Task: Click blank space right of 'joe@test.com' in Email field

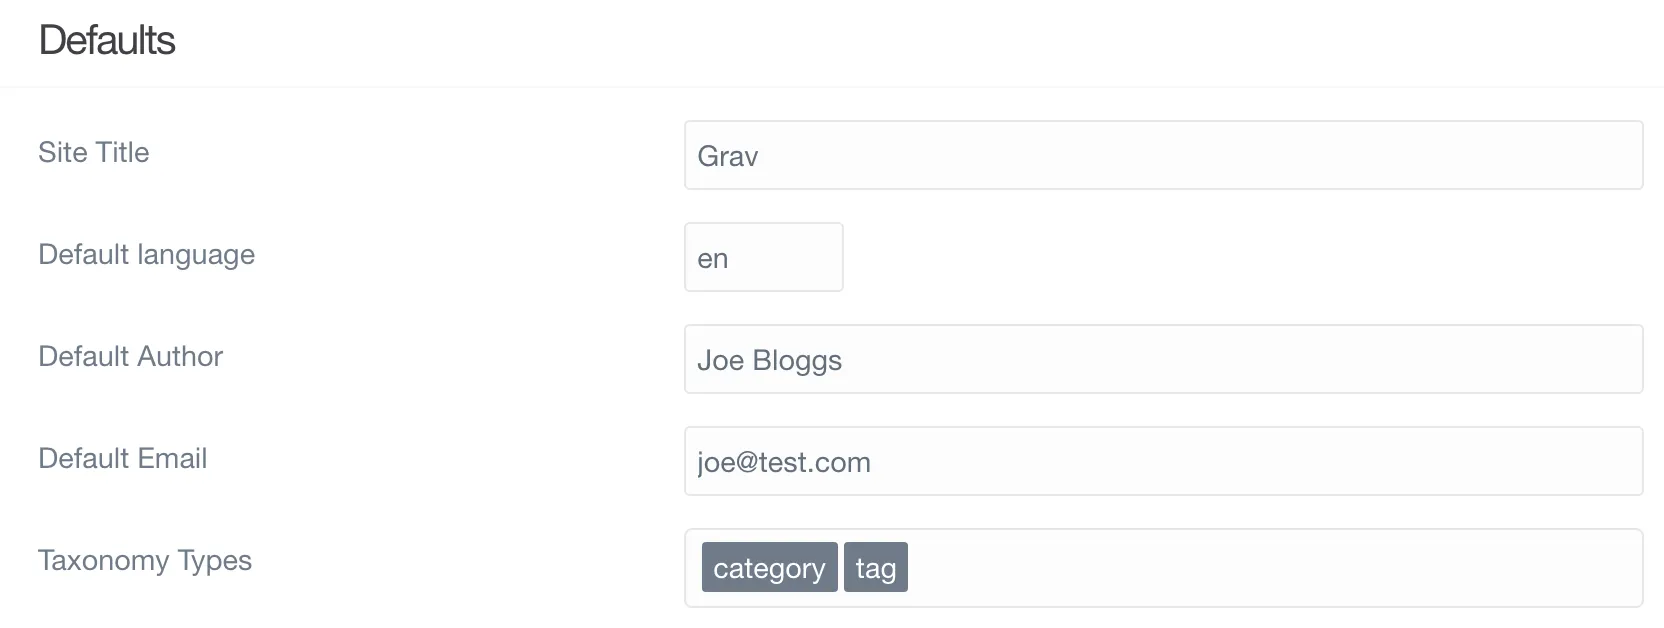Action: 1255,461
